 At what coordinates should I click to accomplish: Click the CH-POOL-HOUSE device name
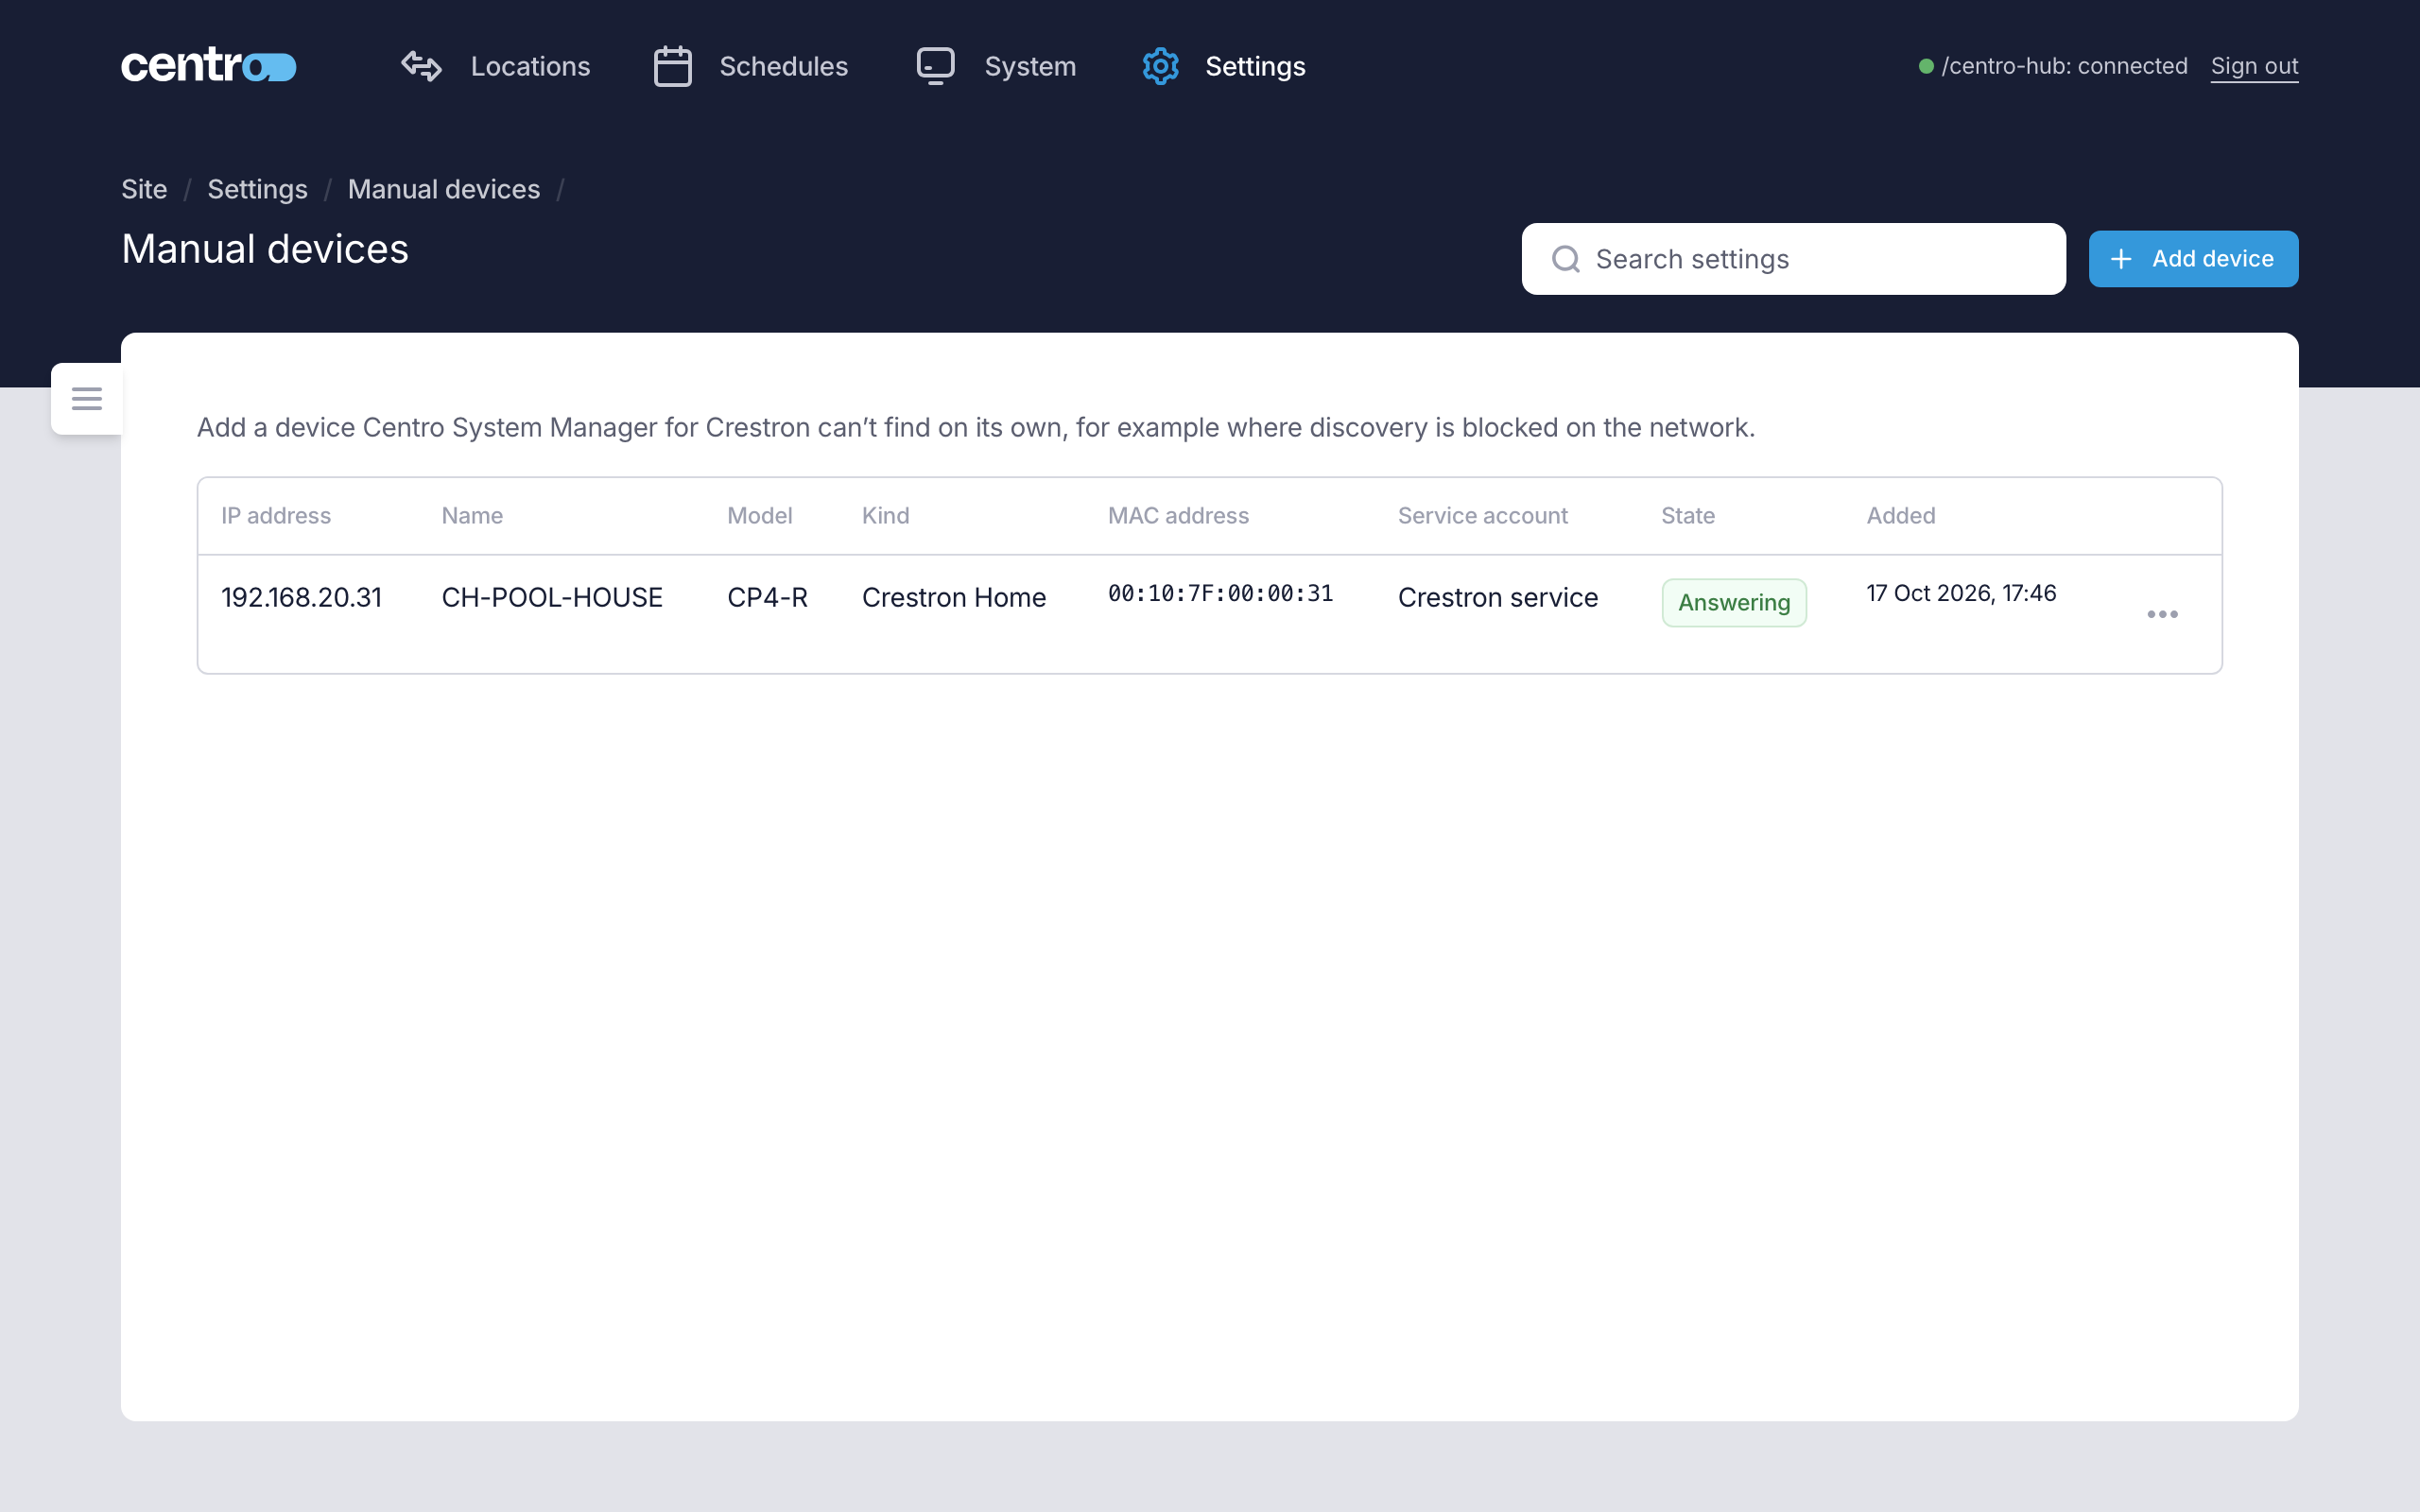point(552,597)
